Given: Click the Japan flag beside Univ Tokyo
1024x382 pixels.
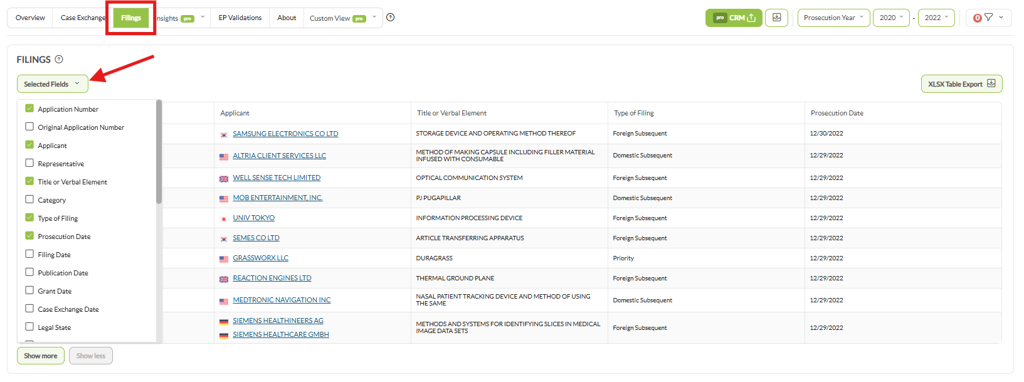Looking at the screenshot, I should [224, 218].
